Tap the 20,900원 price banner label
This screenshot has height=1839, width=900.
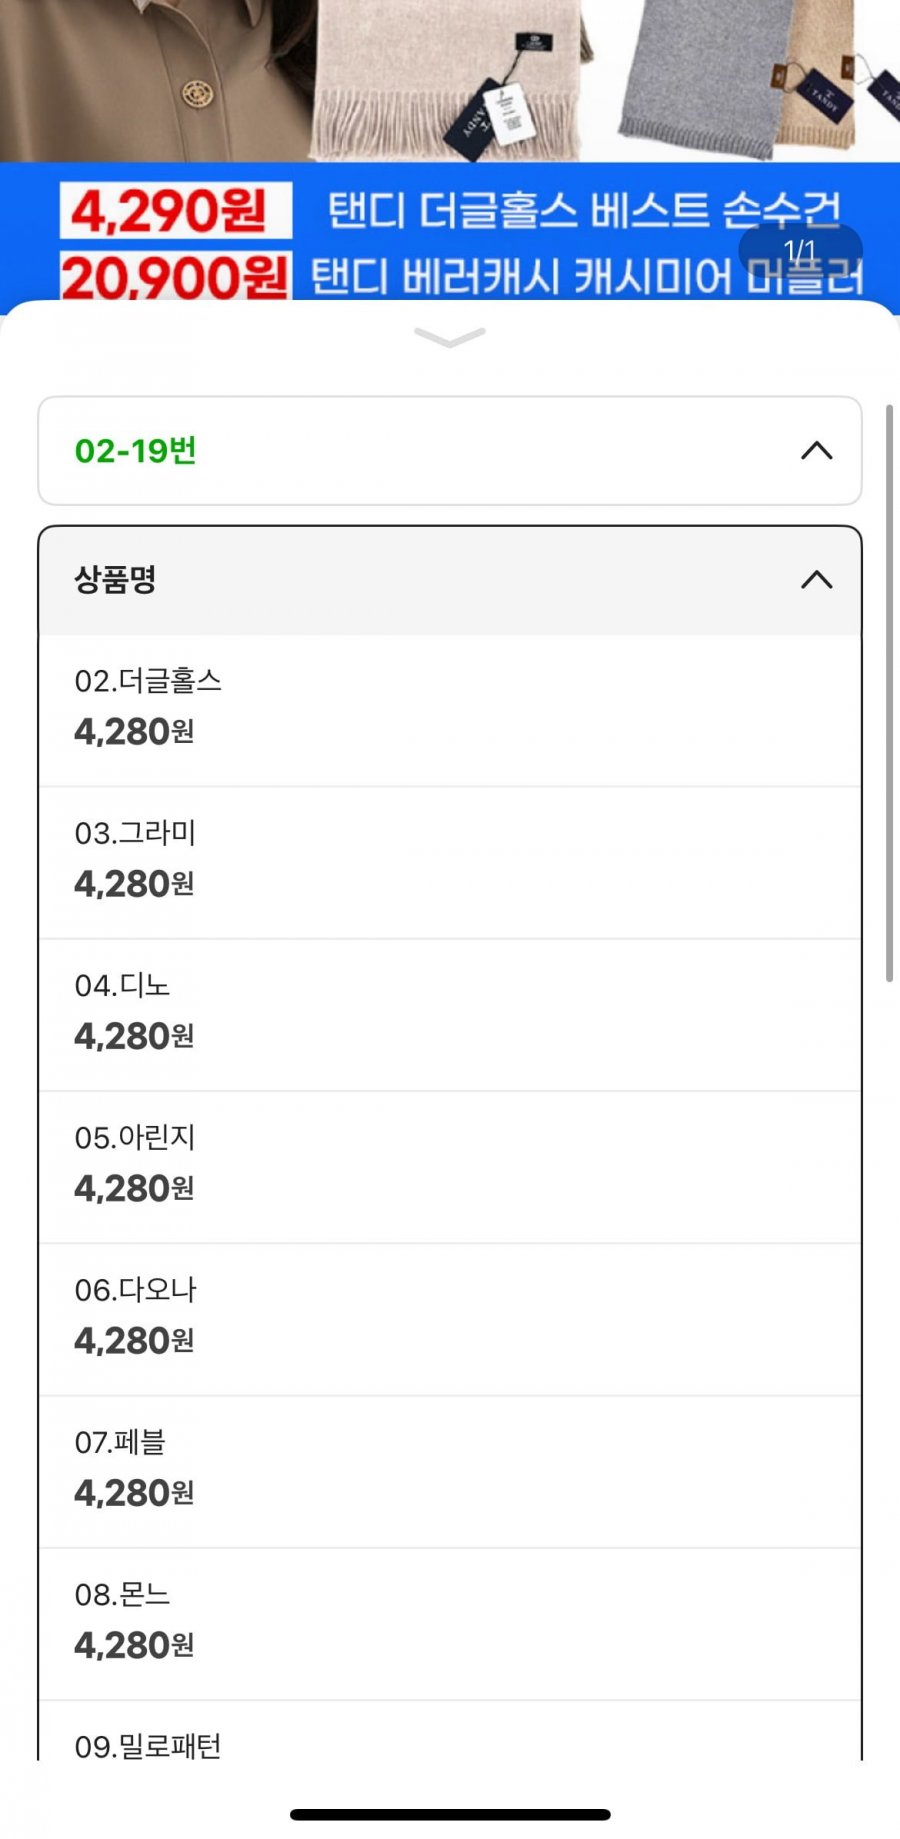point(175,277)
